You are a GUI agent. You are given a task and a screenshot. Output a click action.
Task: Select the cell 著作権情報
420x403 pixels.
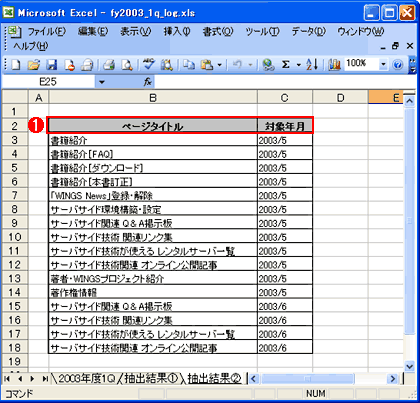153,292
